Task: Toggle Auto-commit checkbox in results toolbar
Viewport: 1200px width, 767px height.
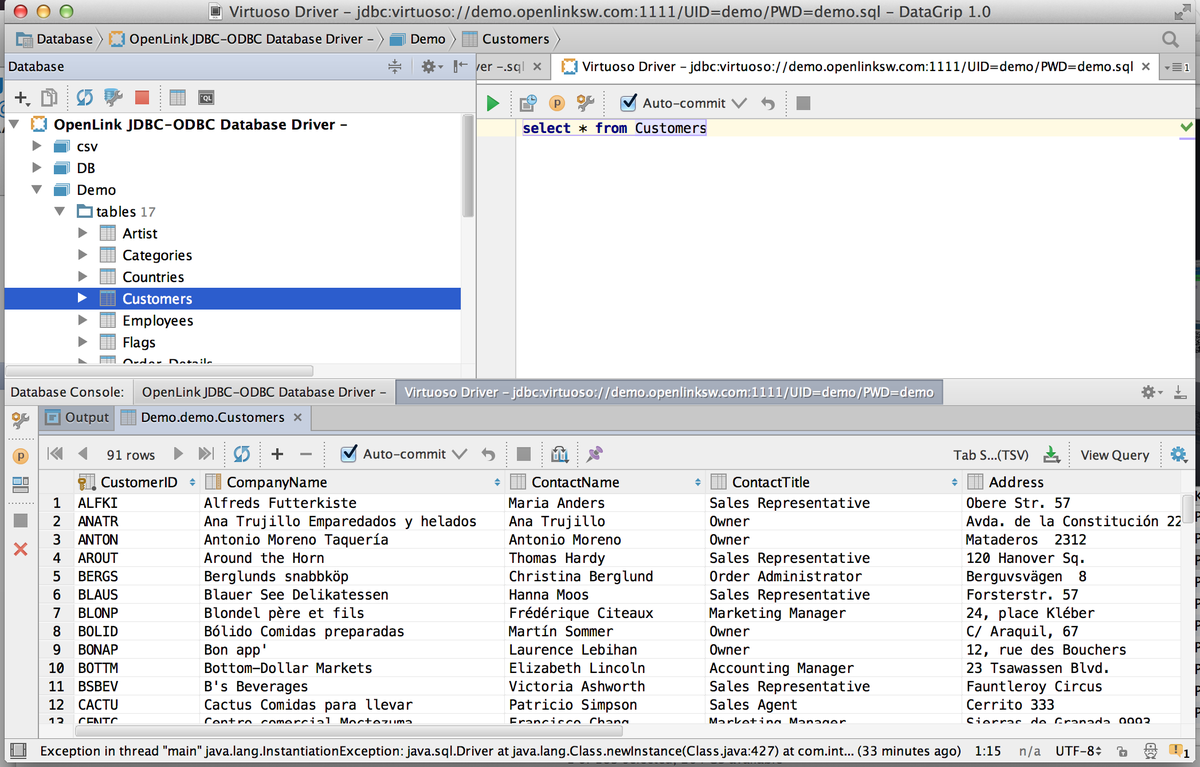Action: coord(348,454)
